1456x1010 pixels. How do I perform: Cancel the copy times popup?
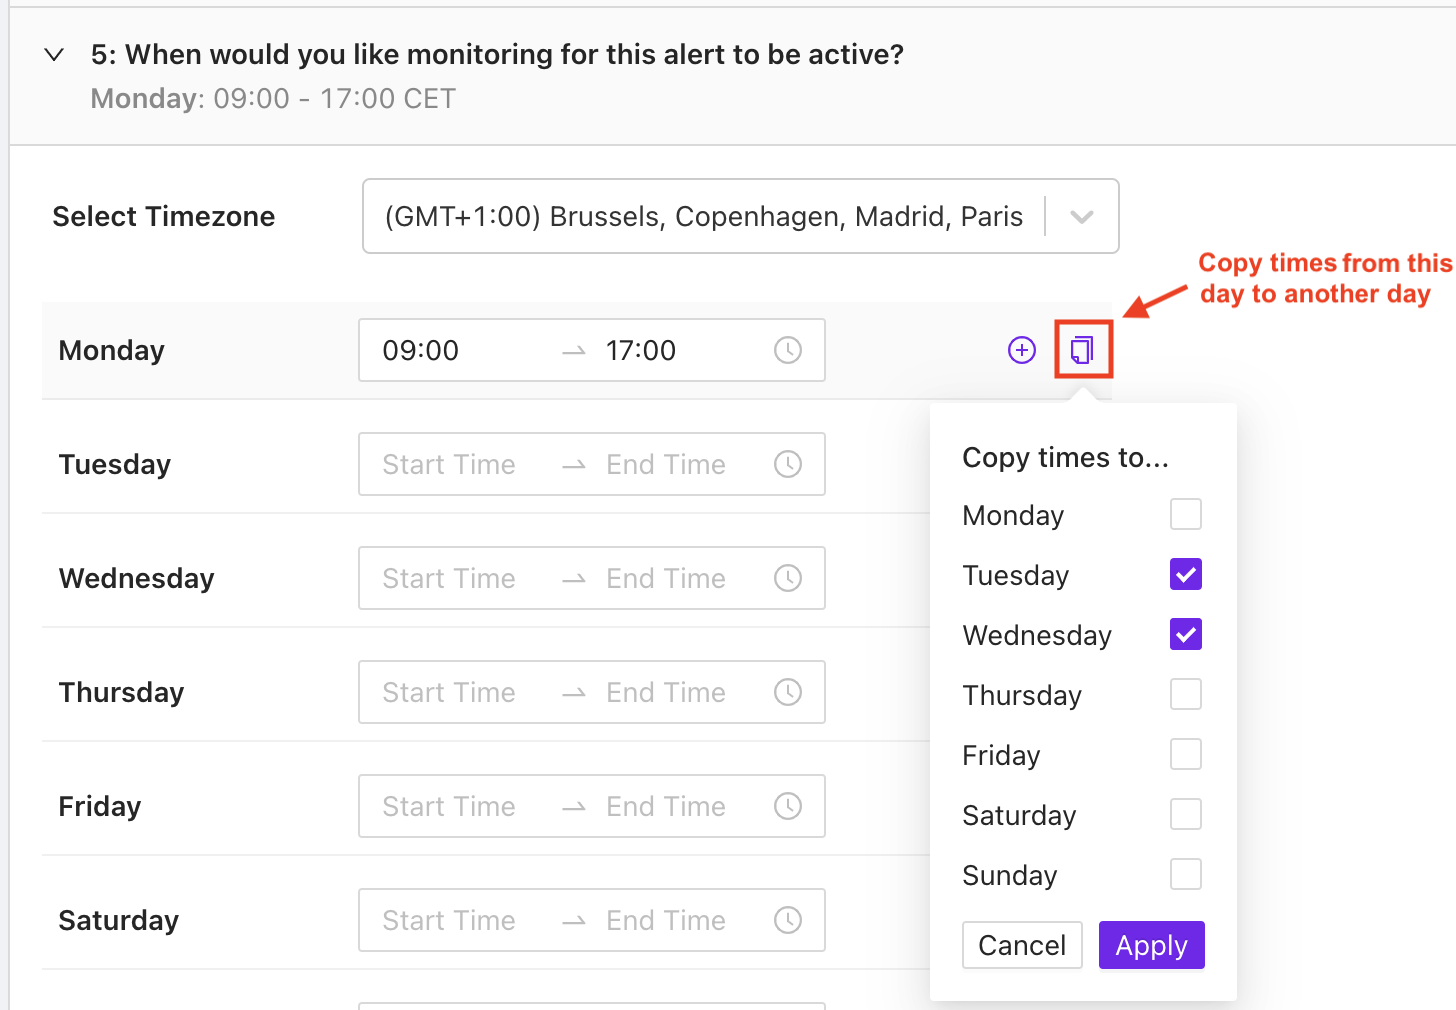1021,945
